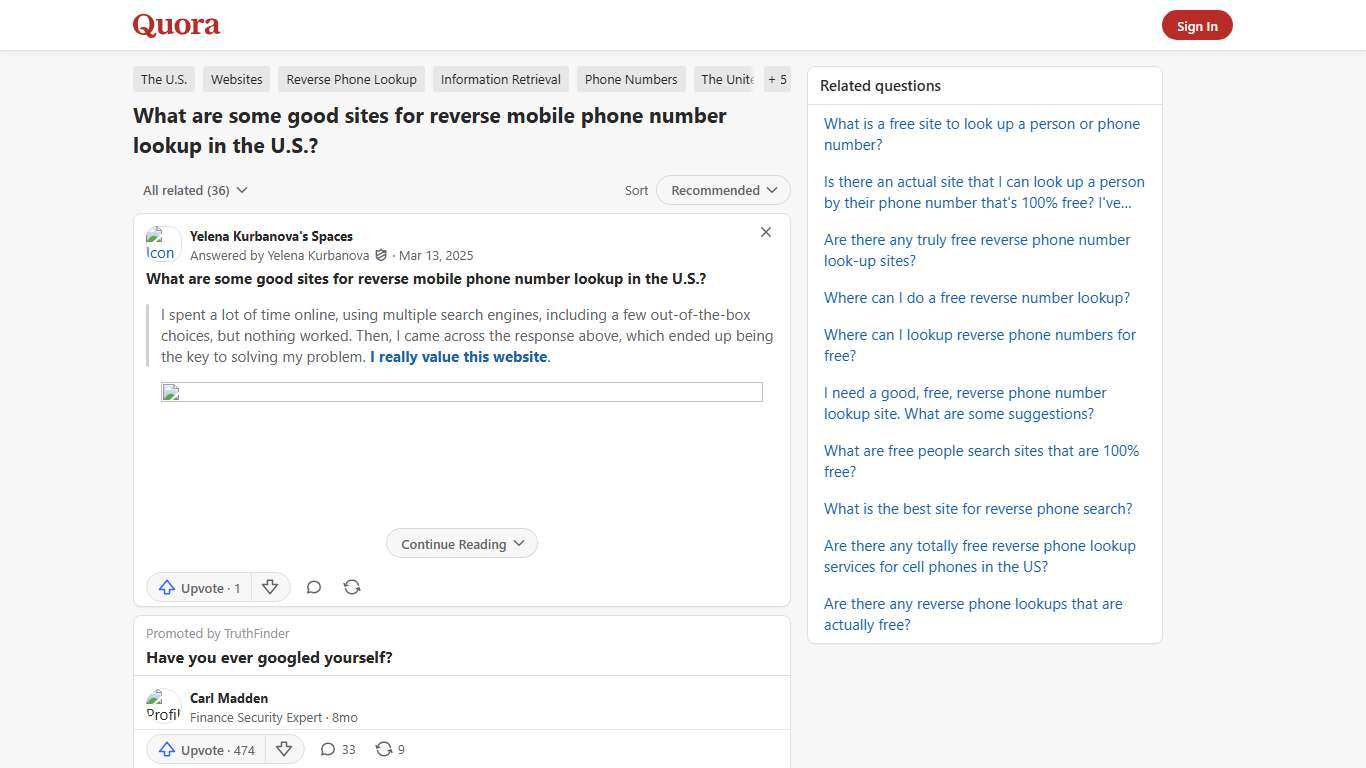Screen dimensions: 1366x768
Task: Open the comment bubble on the first answer
Action: pyautogui.click(x=313, y=587)
